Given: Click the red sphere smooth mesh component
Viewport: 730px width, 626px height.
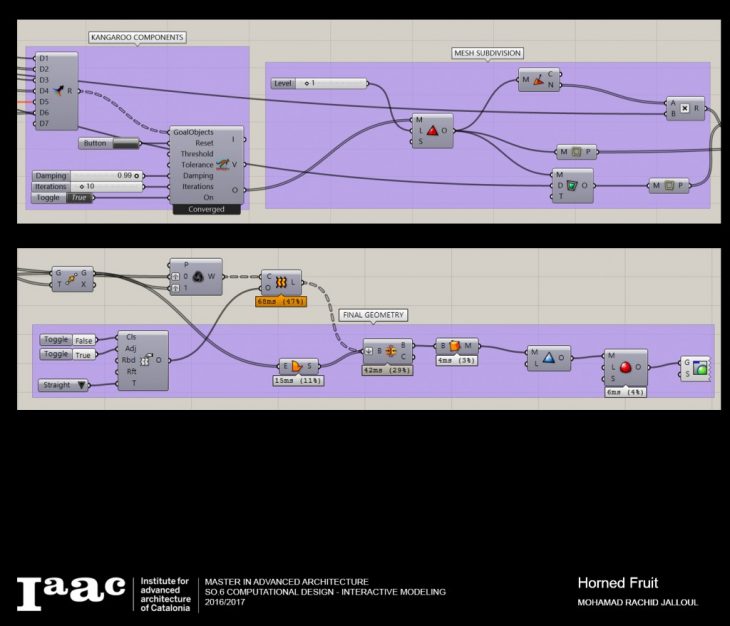Looking at the screenshot, I should pyautogui.click(x=626, y=367).
